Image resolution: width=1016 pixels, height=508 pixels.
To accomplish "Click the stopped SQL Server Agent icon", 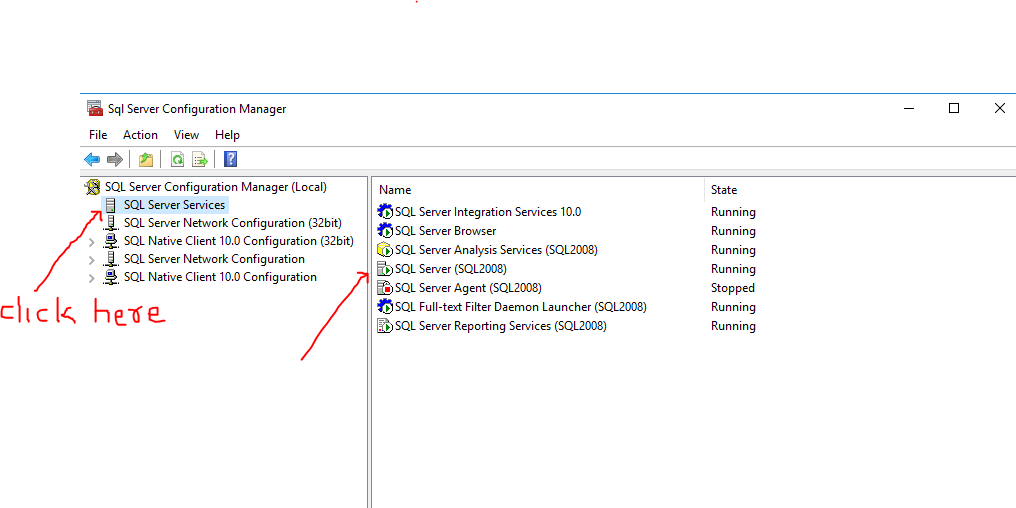I will (x=385, y=288).
